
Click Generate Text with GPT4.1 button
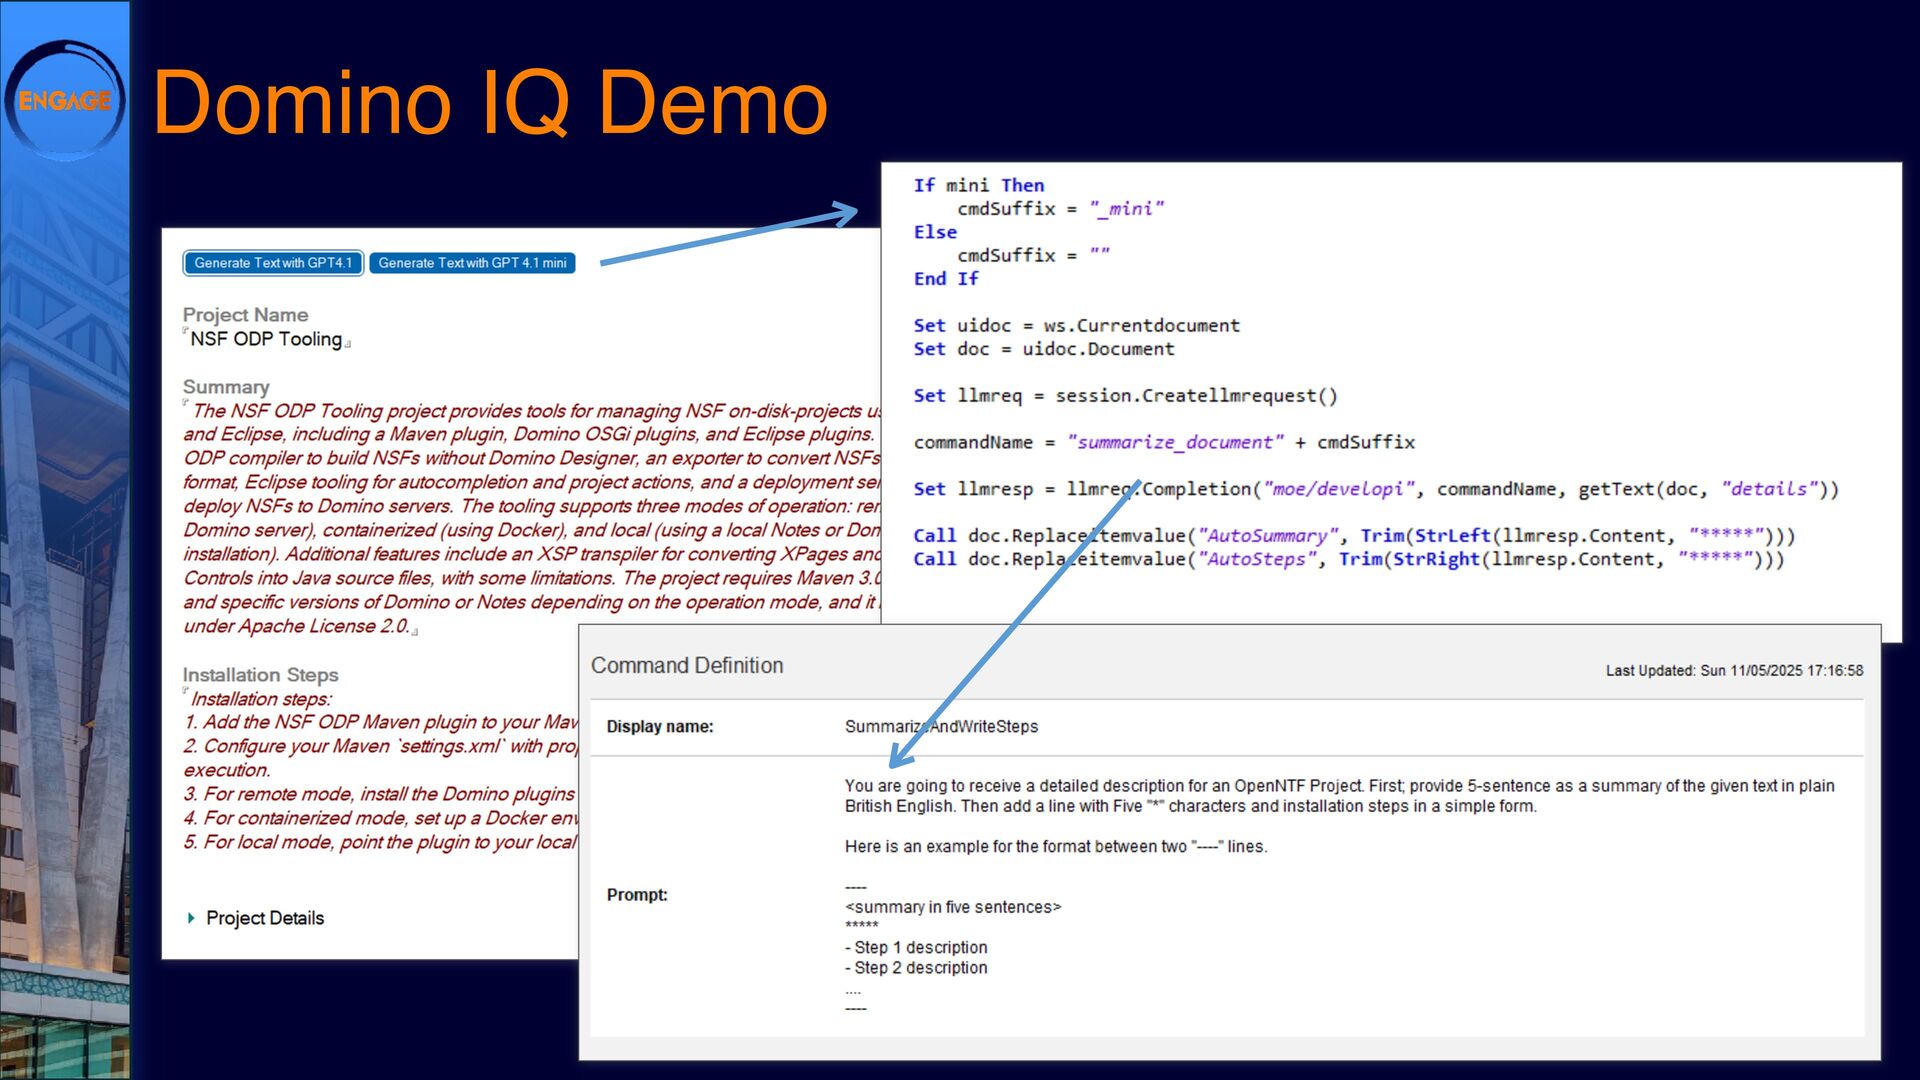pyautogui.click(x=273, y=263)
